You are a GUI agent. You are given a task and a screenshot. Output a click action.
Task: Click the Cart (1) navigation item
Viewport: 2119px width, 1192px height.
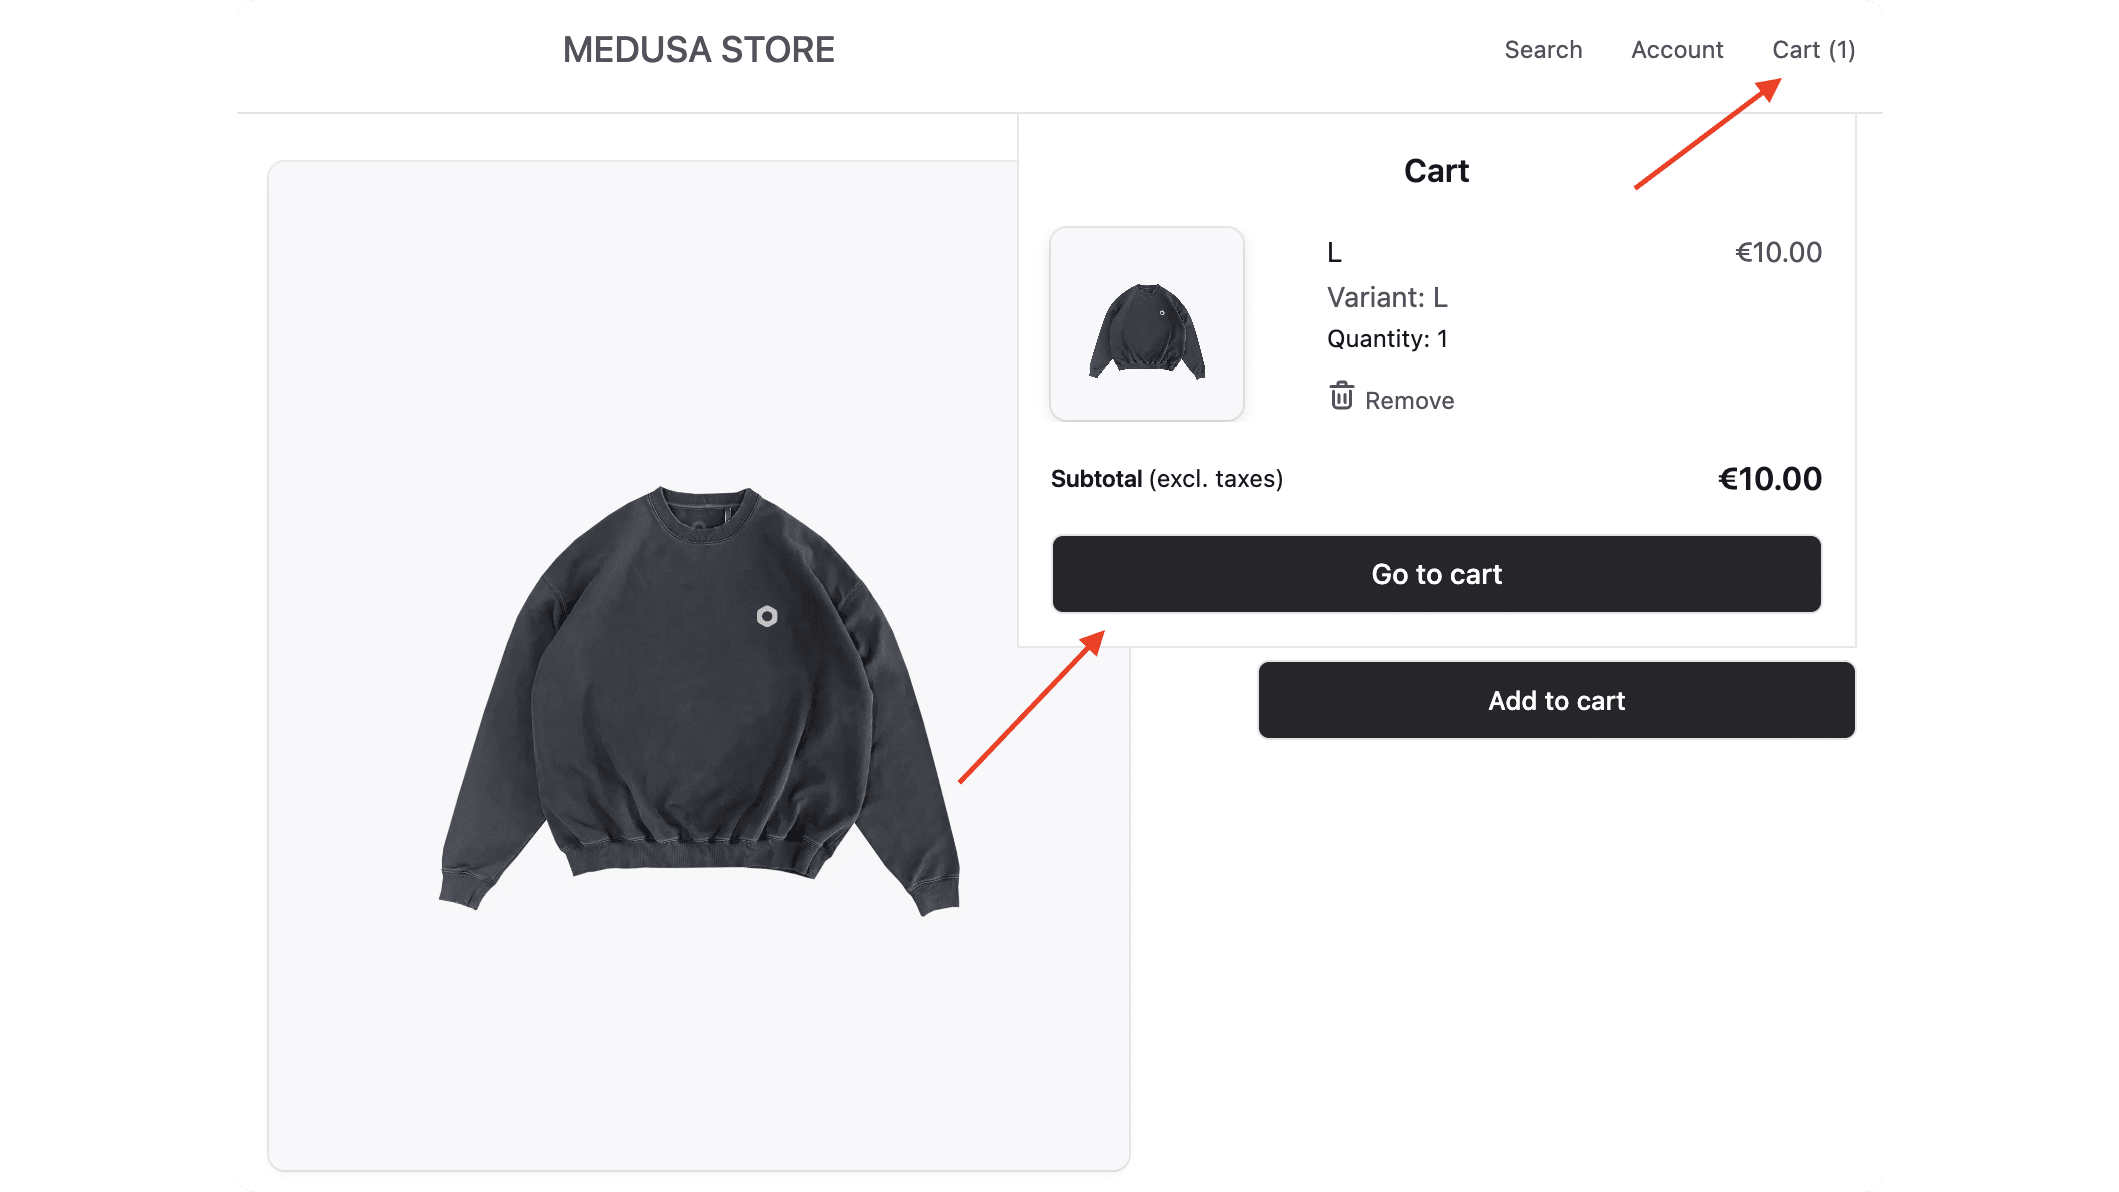1813,50
